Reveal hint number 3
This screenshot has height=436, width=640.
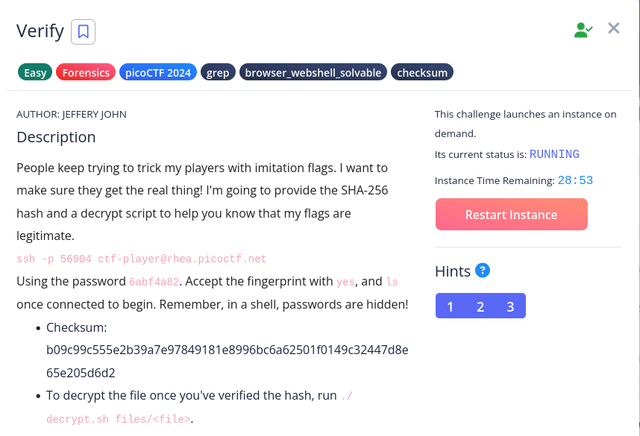510,306
